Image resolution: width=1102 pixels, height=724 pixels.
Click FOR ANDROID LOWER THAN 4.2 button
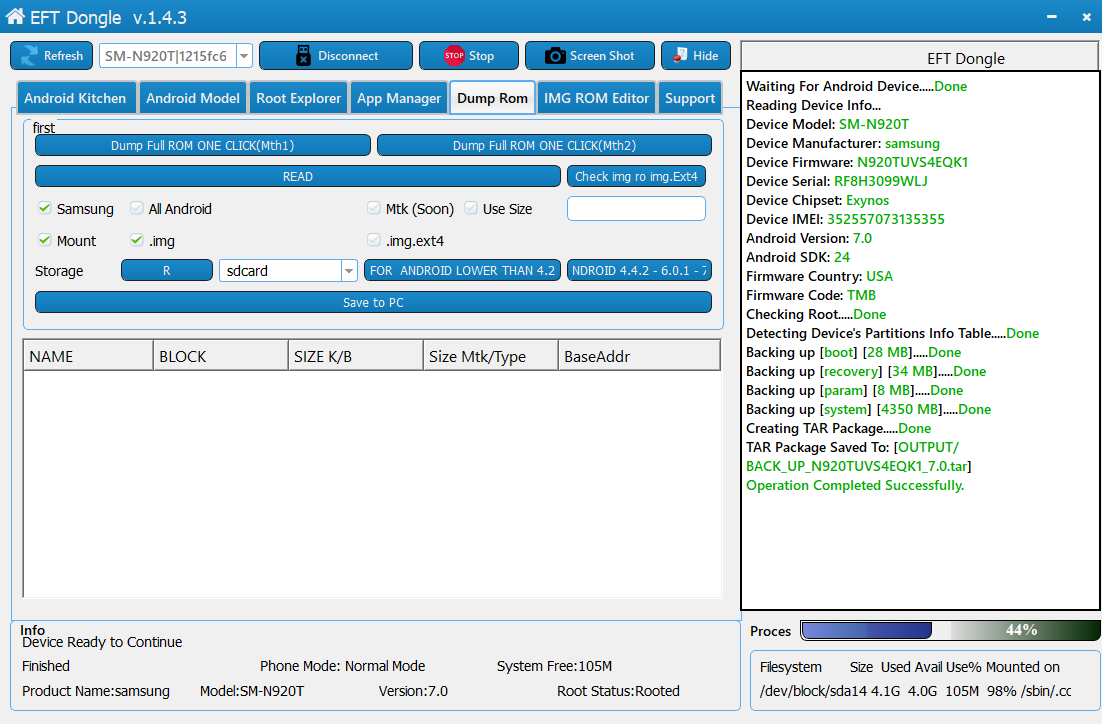click(x=462, y=271)
